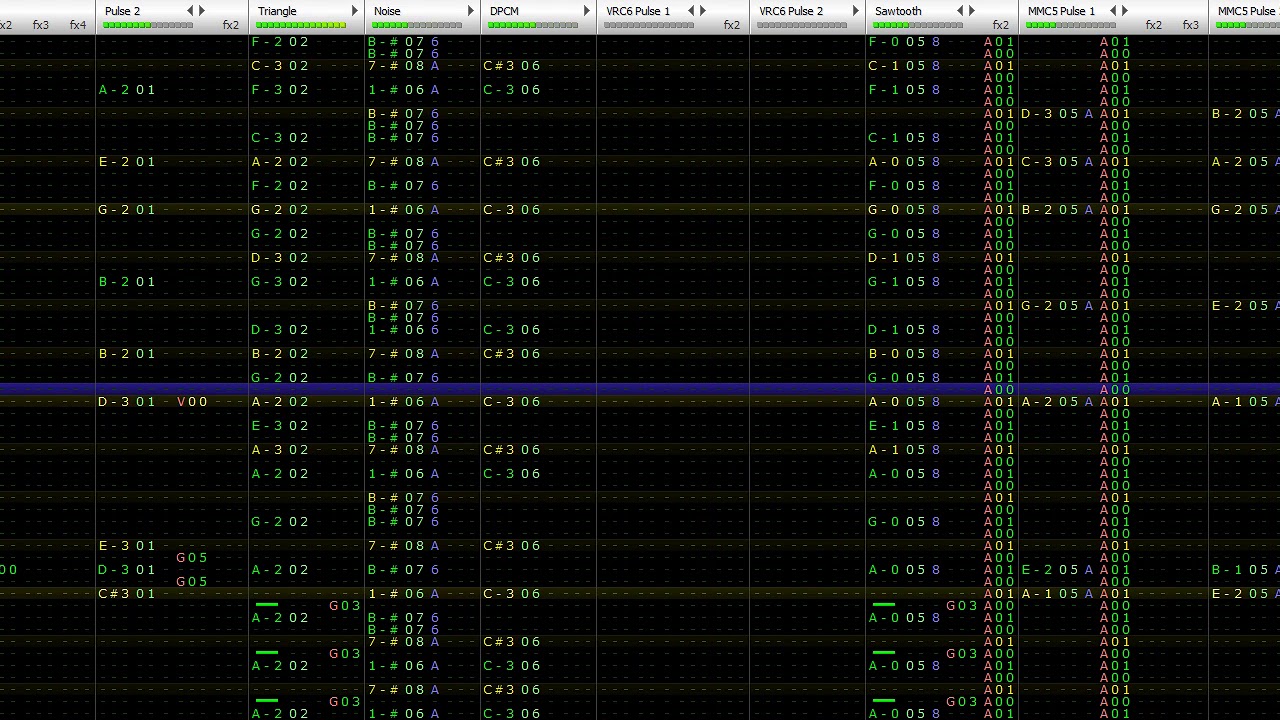This screenshot has height=720, width=1280.
Task: Select note A-1 05 A in MMC5 Pulse 1
Action: (x=1057, y=594)
